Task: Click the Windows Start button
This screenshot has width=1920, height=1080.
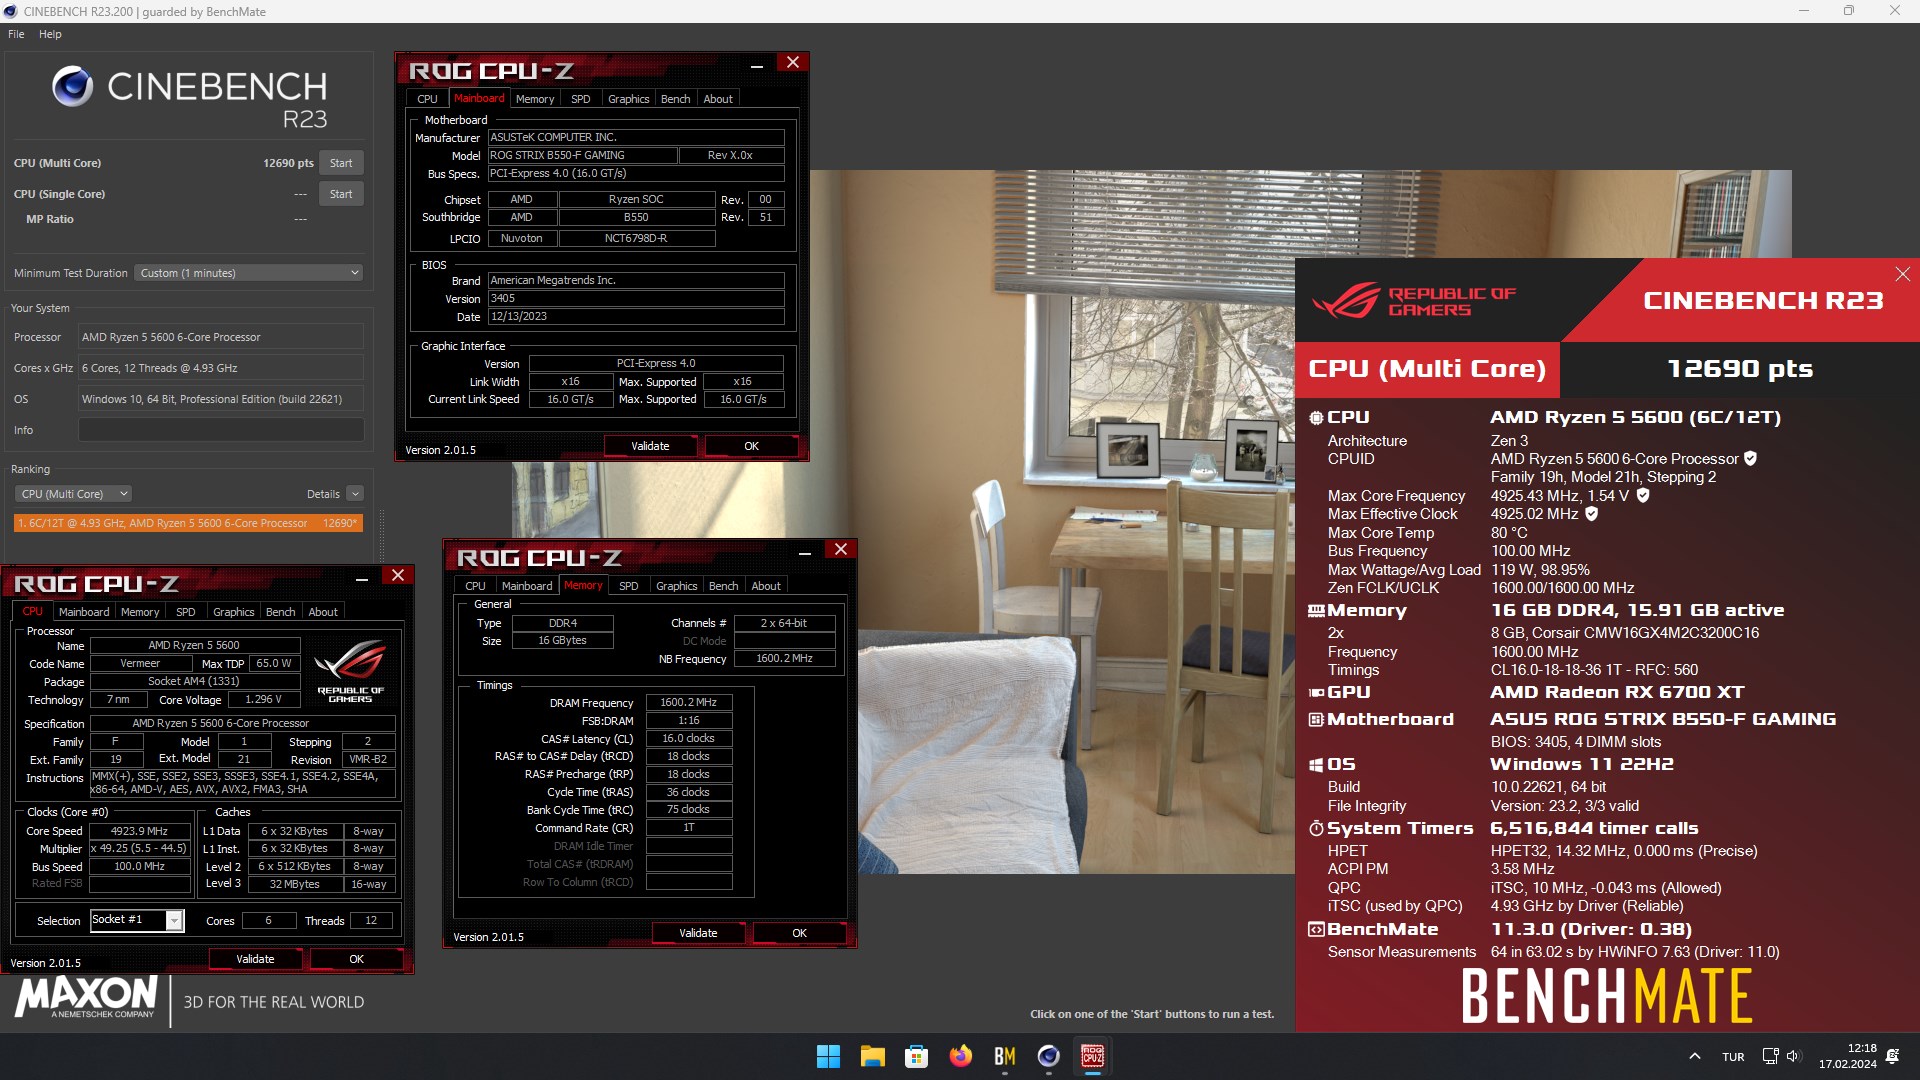Action: click(x=828, y=1056)
